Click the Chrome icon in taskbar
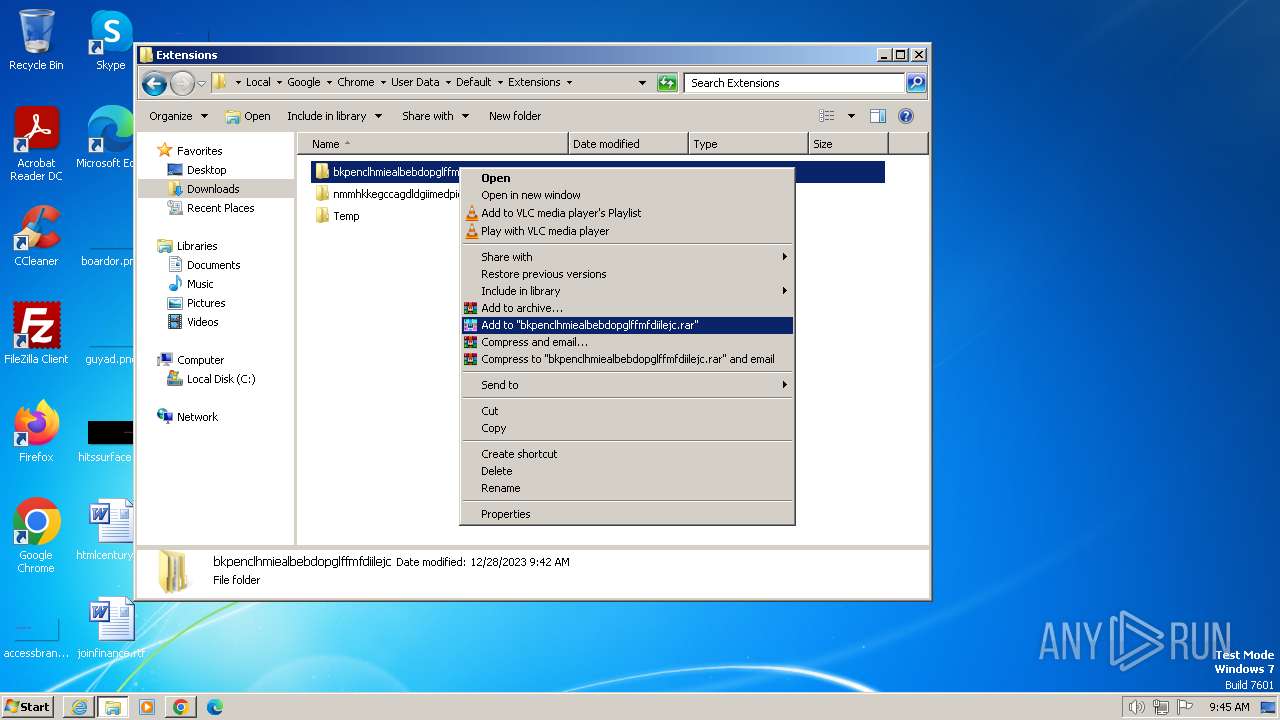The width and height of the screenshot is (1280, 720). pos(181,707)
